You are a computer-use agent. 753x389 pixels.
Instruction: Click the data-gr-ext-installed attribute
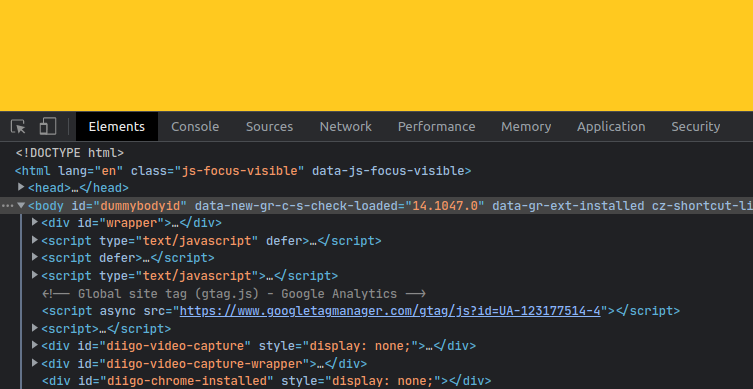(568, 206)
